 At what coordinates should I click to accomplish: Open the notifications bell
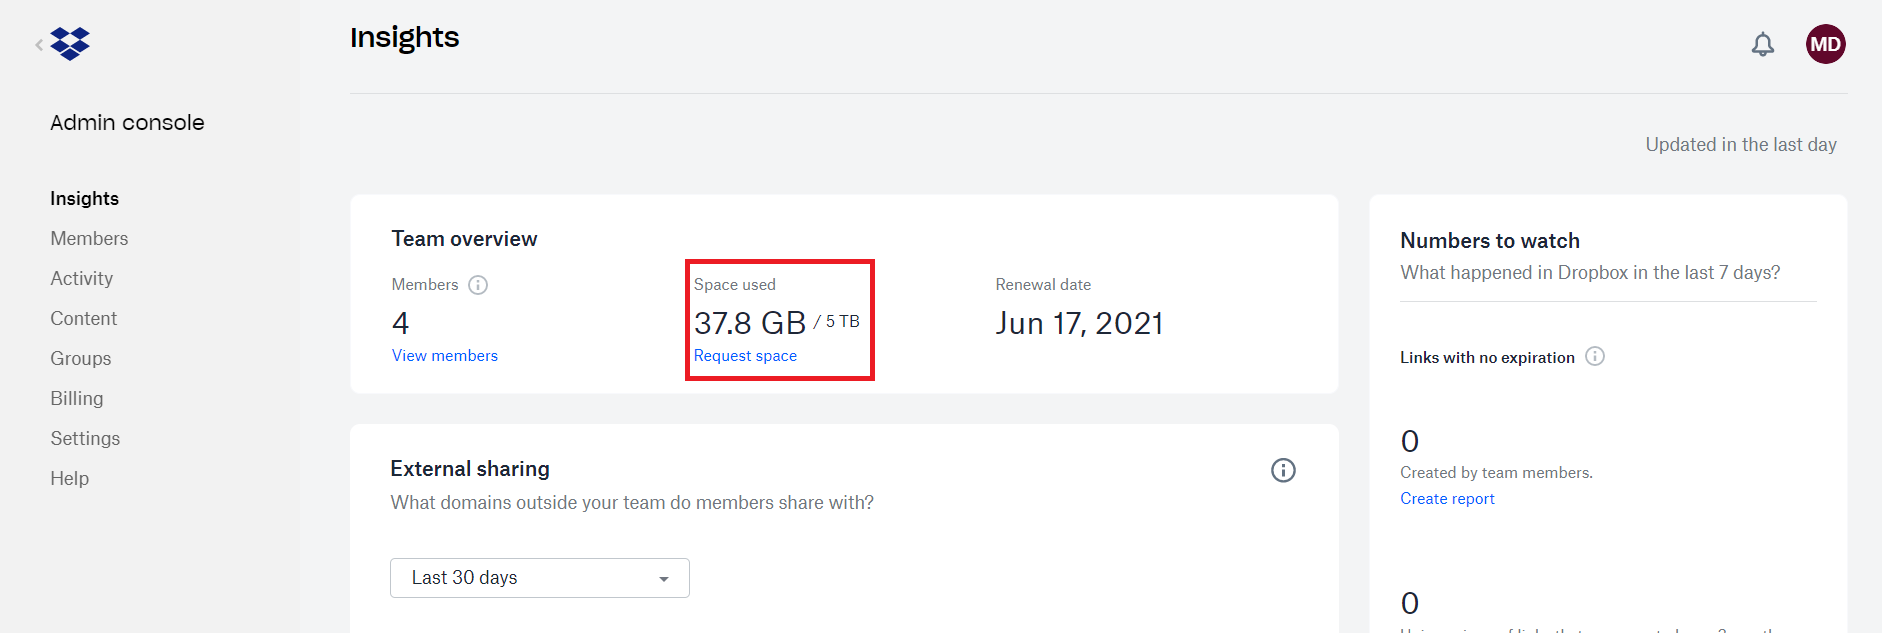pos(1763,44)
